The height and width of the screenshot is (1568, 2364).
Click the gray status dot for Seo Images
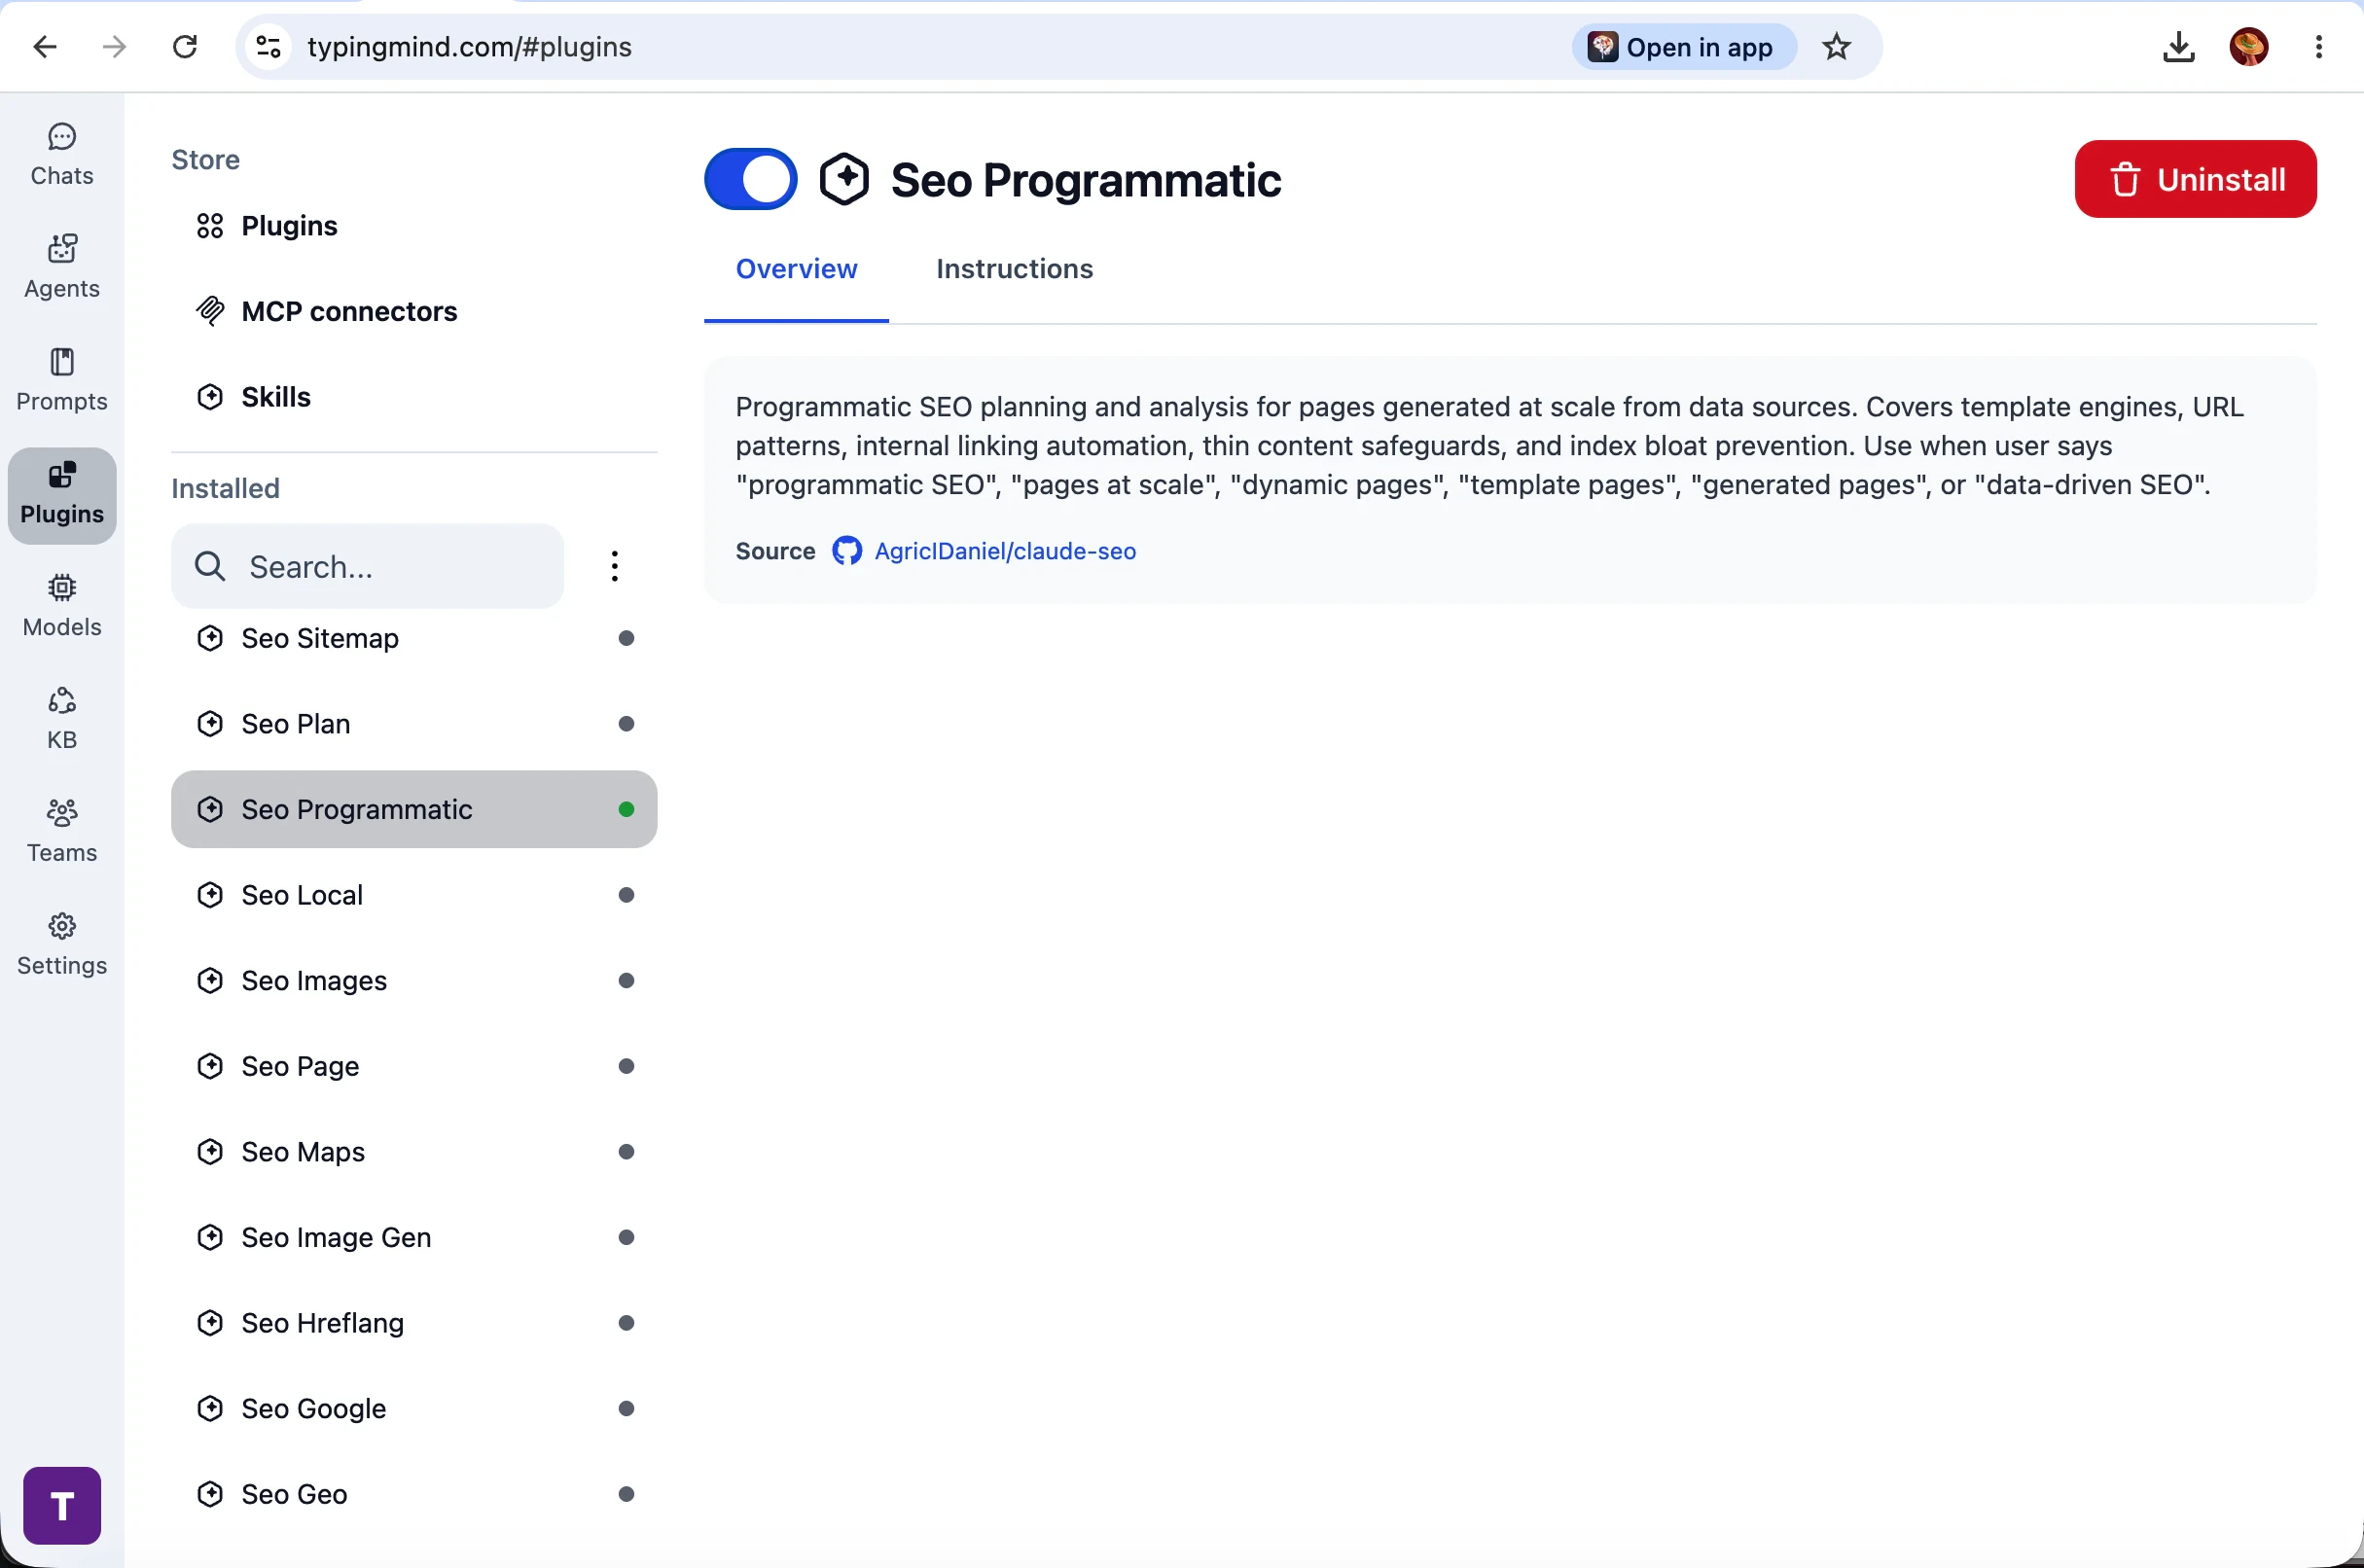pos(627,981)
